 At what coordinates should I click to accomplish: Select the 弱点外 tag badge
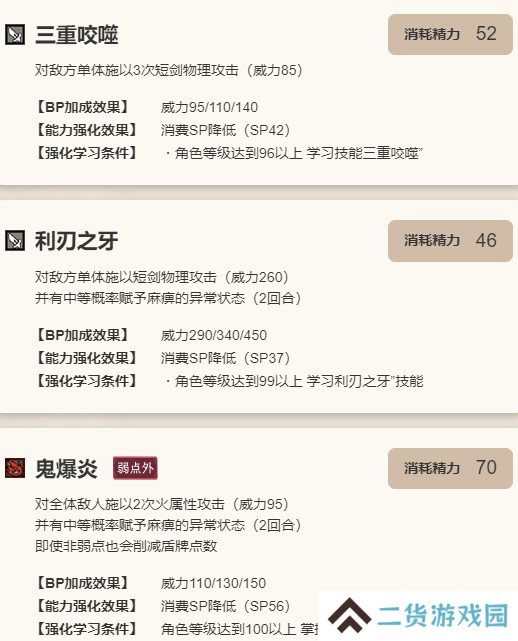tap(135, 468)
